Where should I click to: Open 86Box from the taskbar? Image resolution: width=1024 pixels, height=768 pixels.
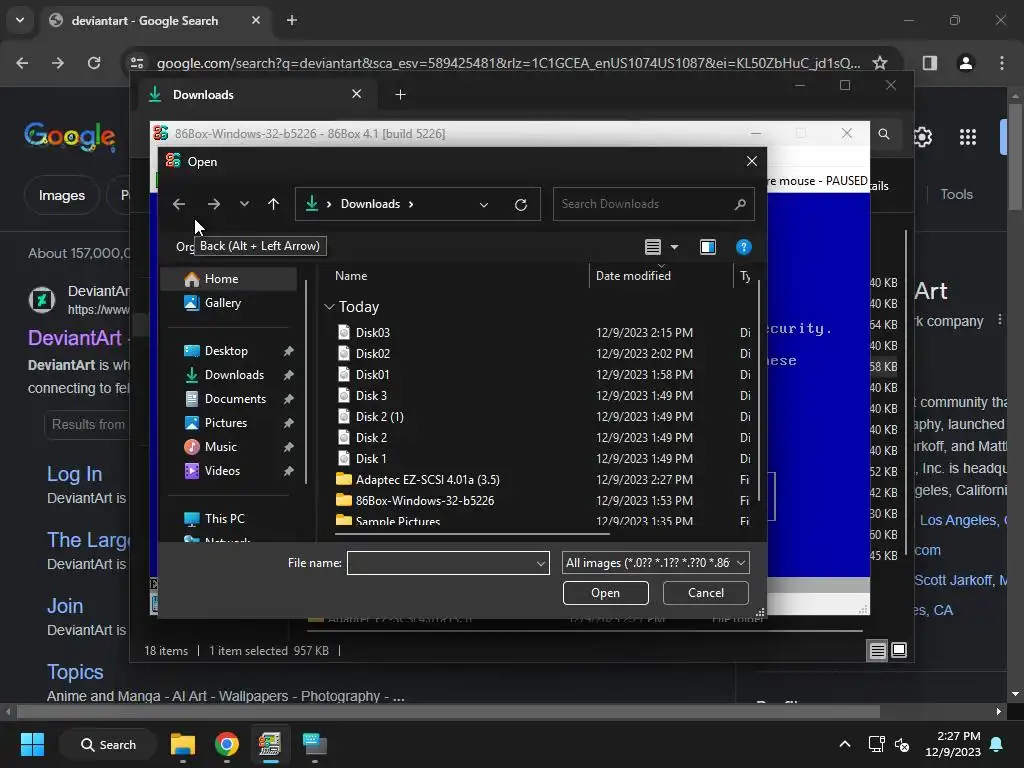pyautogui.click(x=269, y=744)
